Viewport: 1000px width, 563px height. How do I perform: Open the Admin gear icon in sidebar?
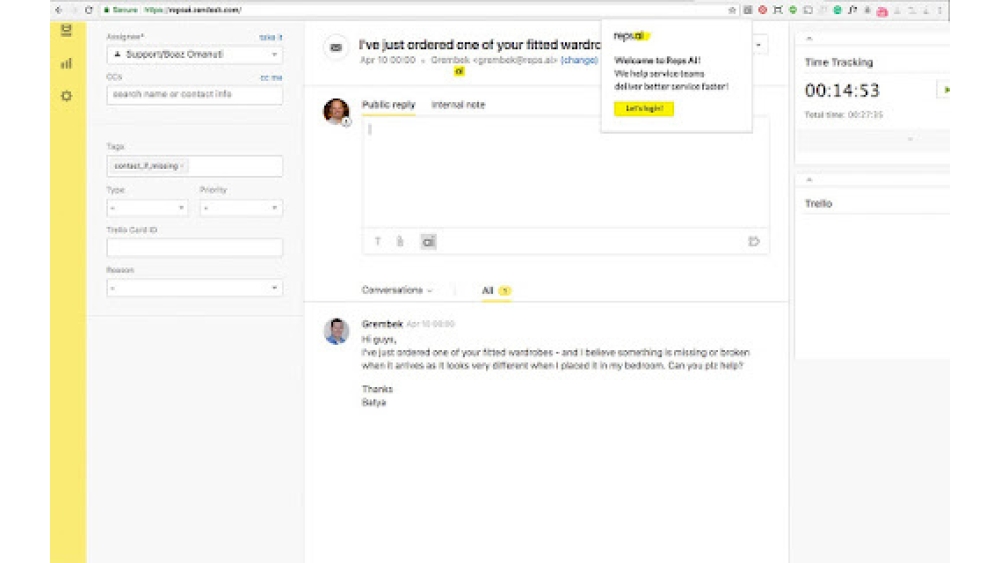tap(66, 96)
